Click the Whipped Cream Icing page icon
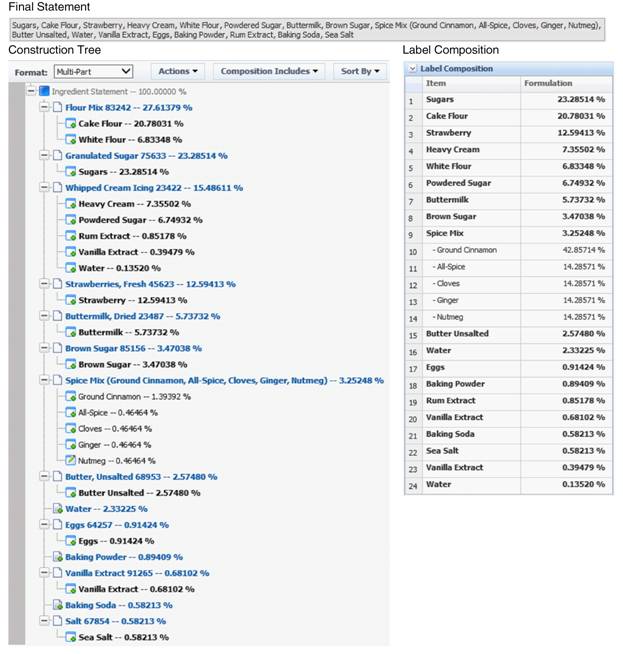Image resolution: width=623 pixels, height=654 pixels. coord(58,188)
